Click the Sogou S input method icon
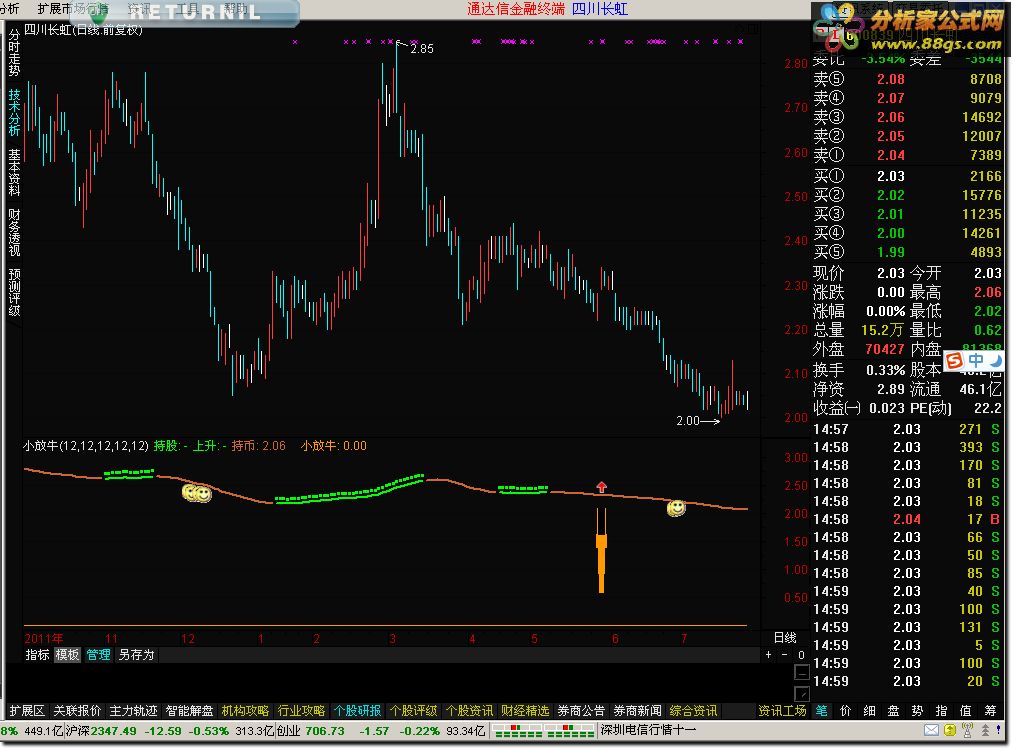The height and width of the screenshot is (749, 1013). 954,361
